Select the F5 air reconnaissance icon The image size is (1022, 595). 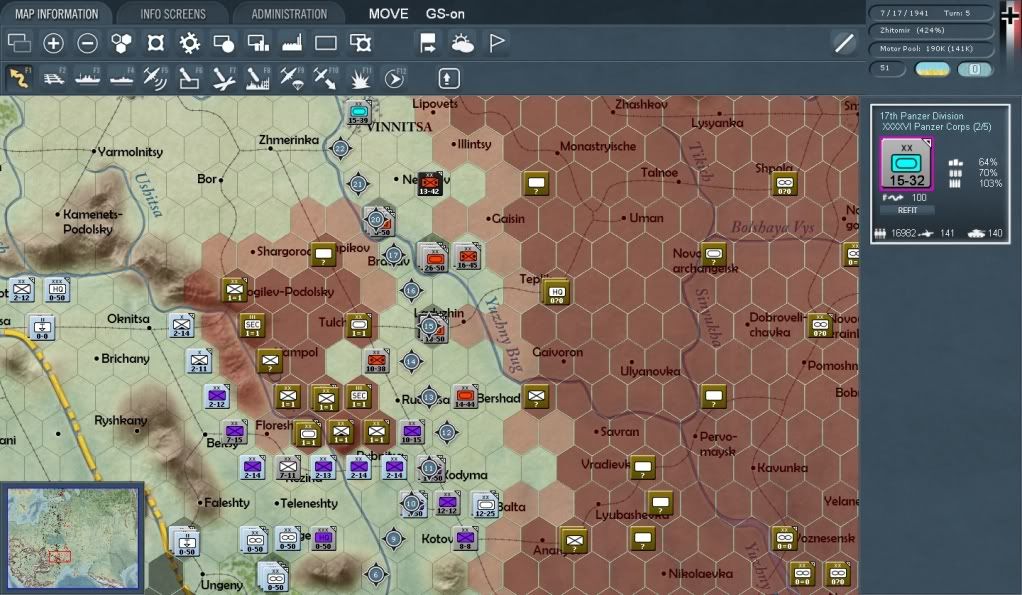tap(155, 79)
